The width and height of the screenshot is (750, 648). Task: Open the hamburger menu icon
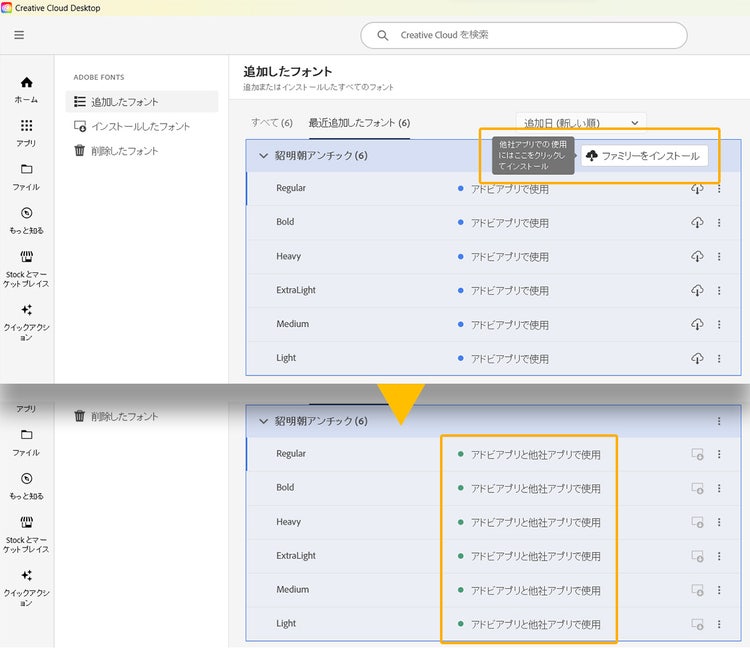(x=19, y=35)
